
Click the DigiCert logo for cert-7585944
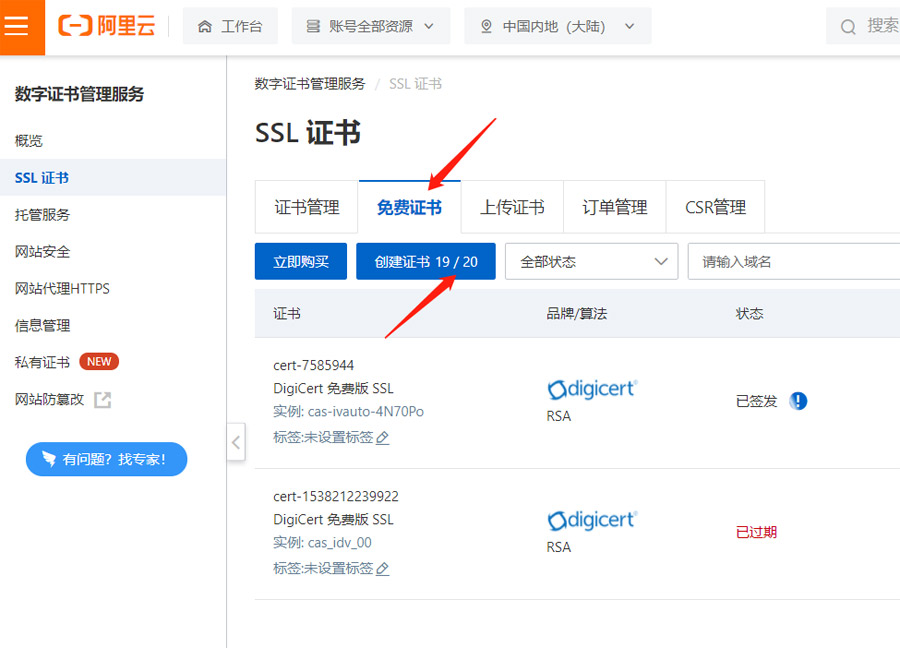point(592,388)
